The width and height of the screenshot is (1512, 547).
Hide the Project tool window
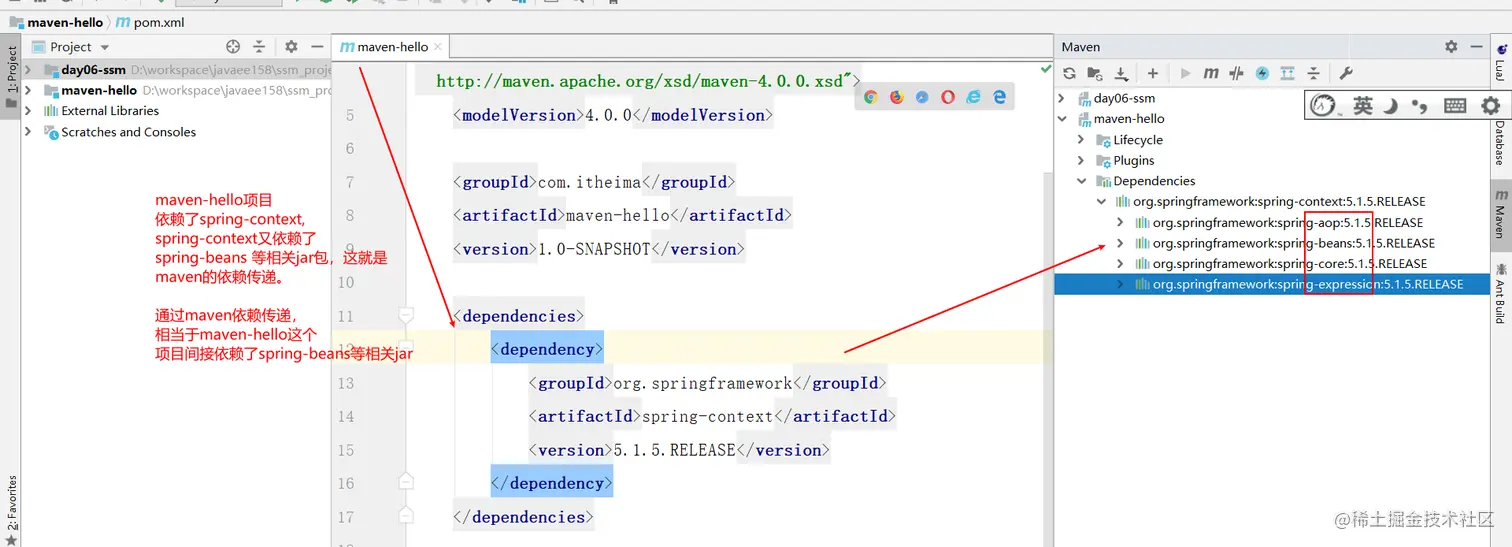pos(316,46)
